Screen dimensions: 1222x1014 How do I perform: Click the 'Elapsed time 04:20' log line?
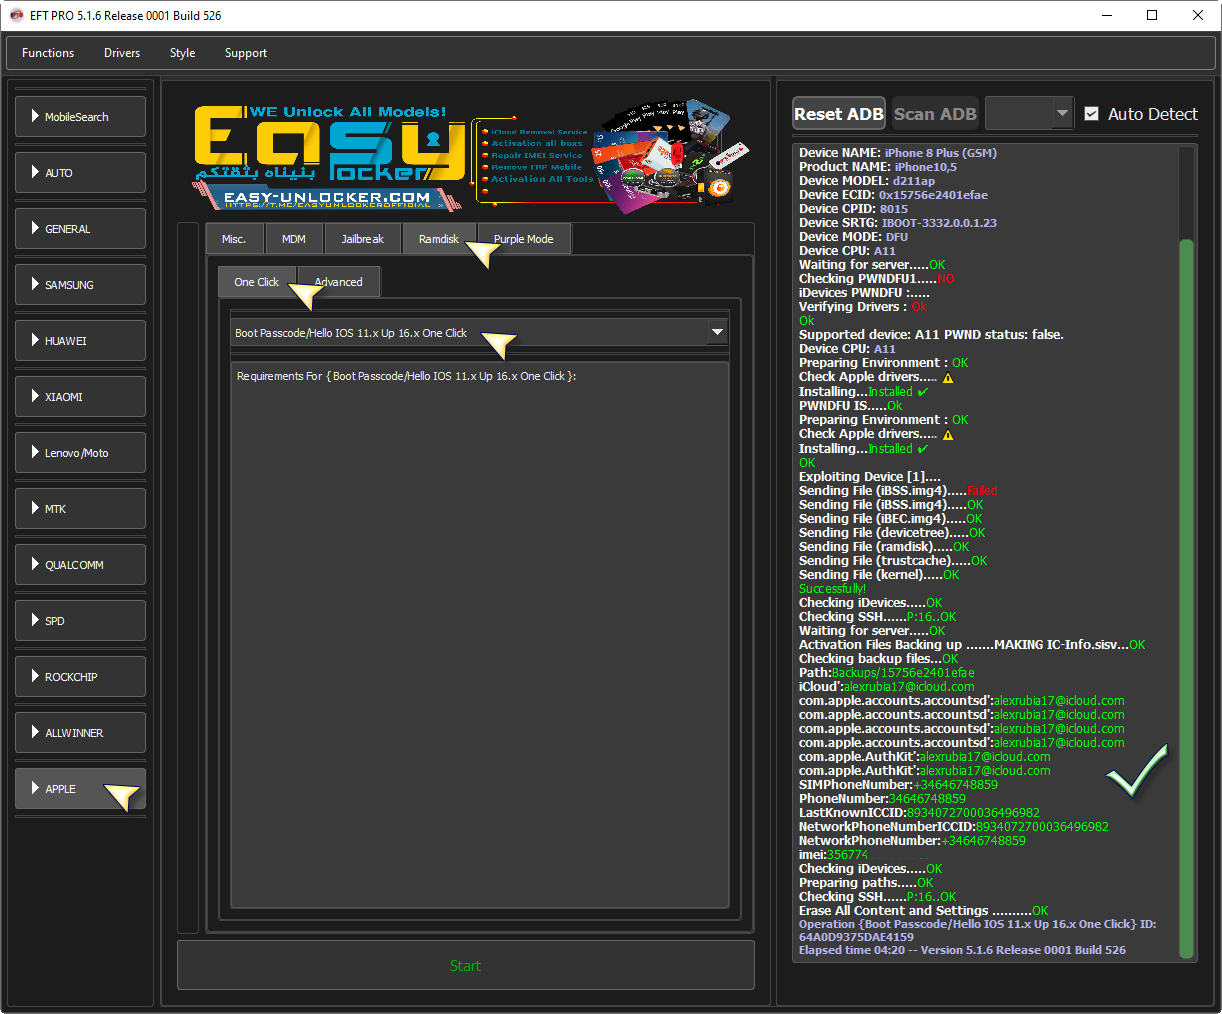962,950
